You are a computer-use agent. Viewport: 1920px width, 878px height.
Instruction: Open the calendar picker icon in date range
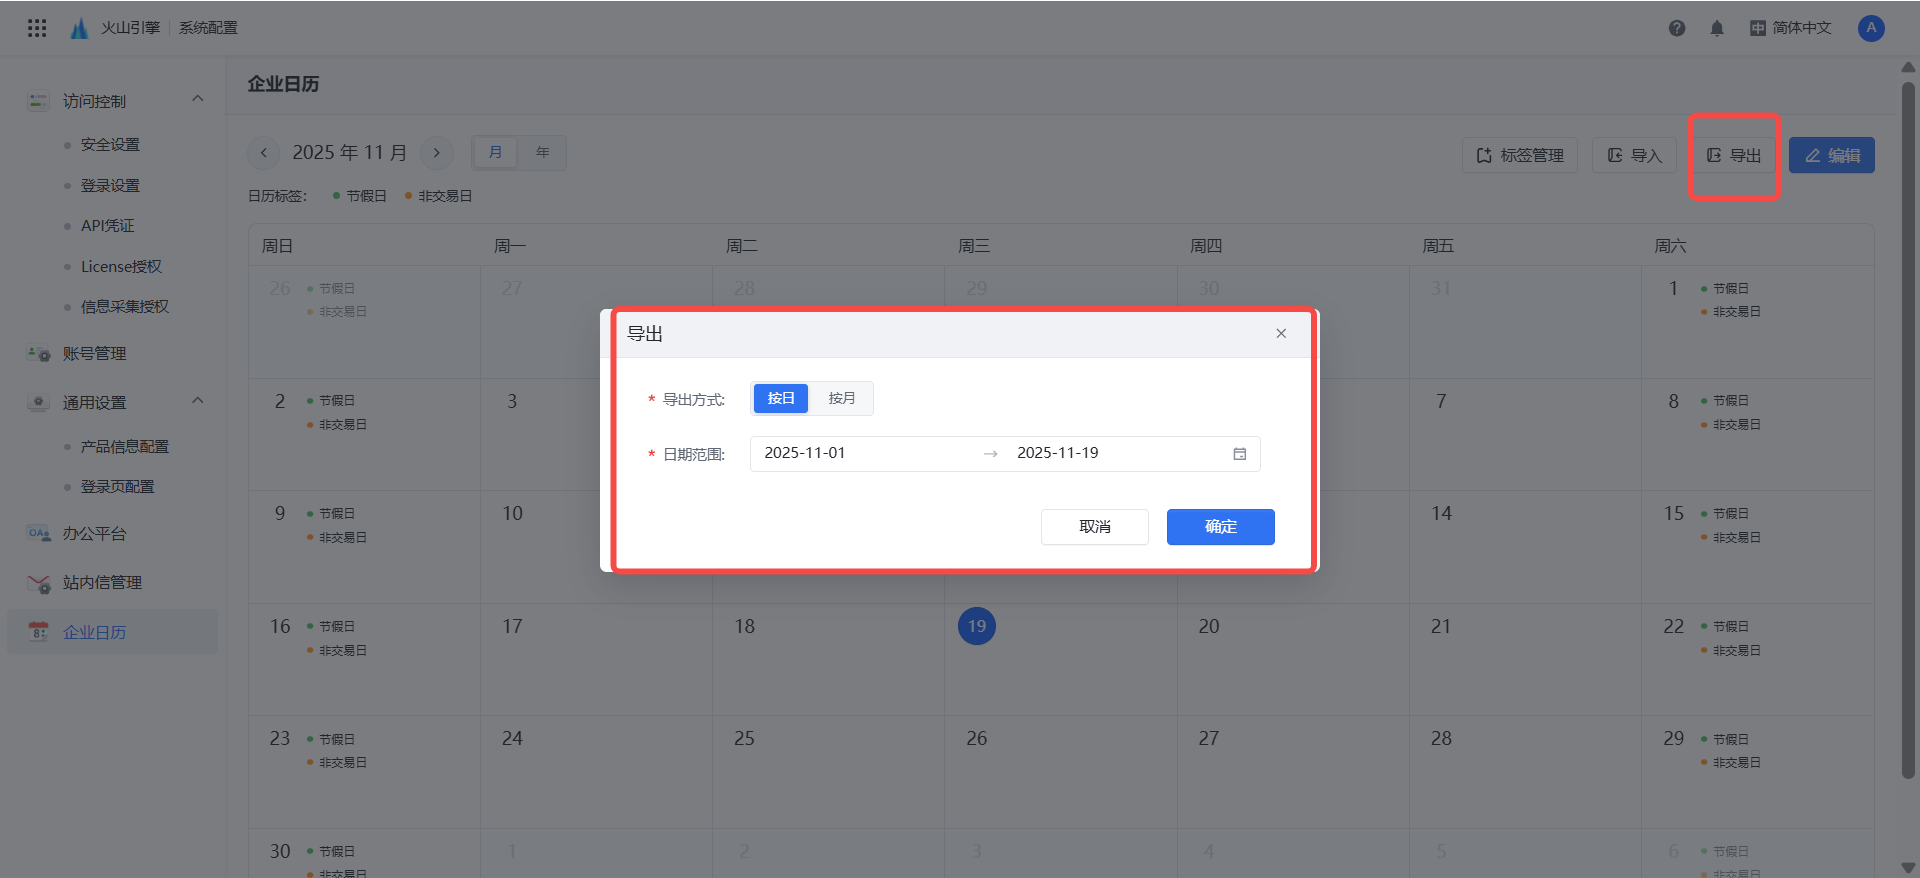click(1240, 454)
